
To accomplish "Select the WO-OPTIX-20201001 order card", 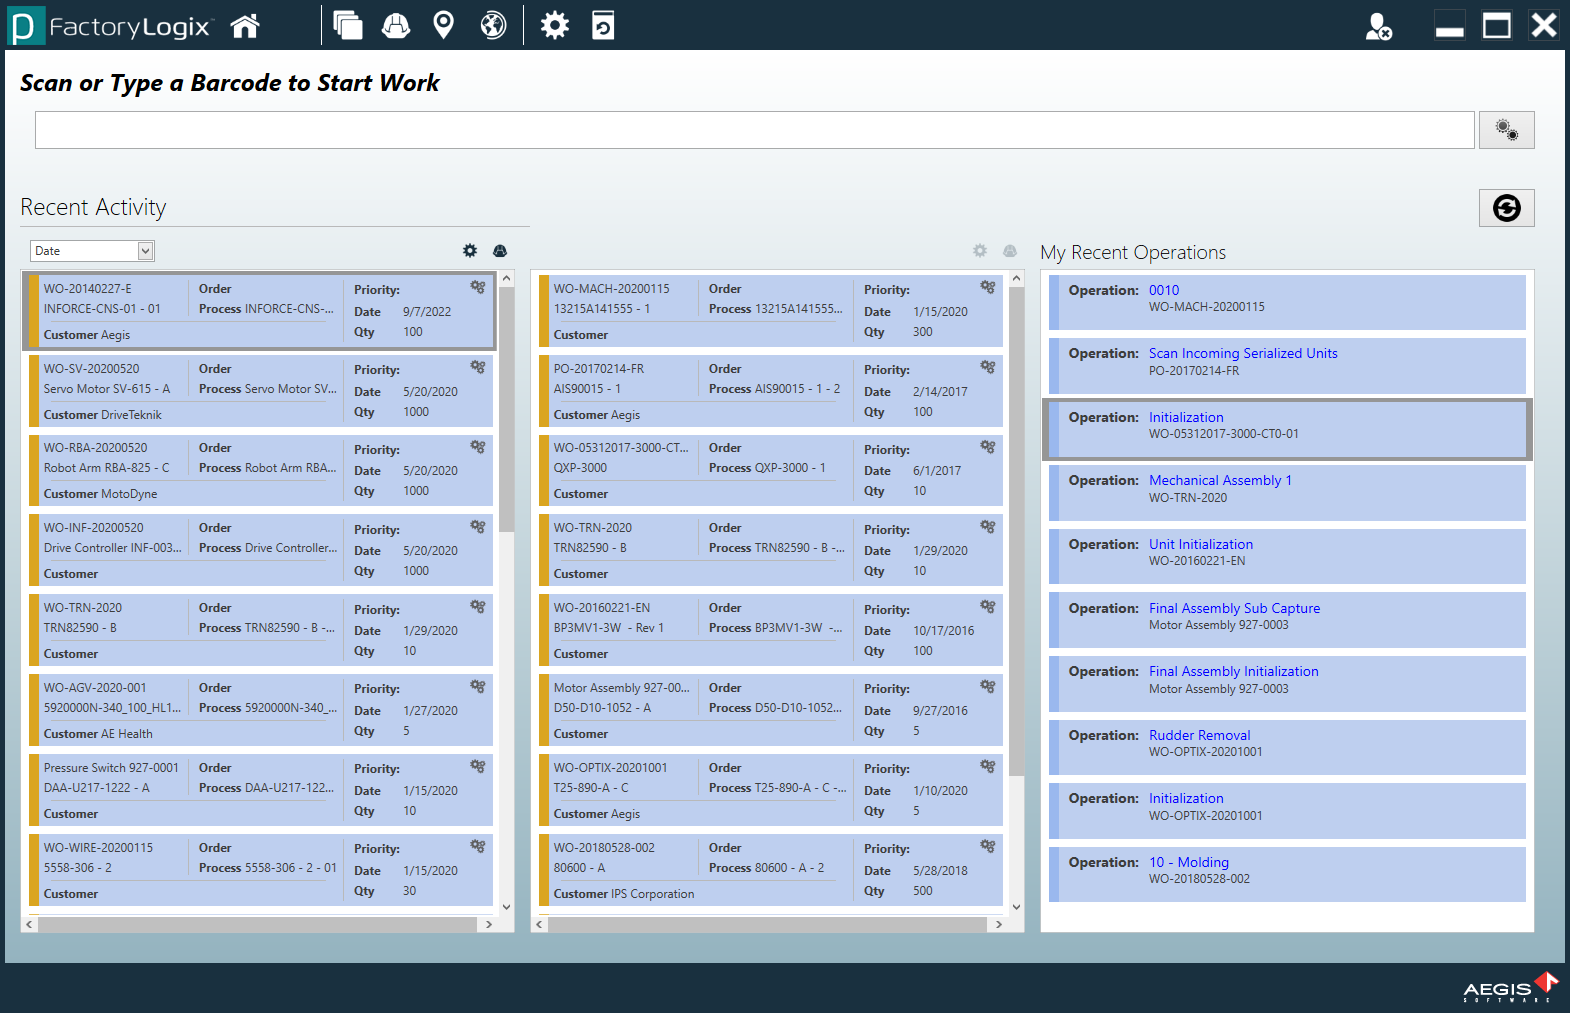I will pyautogui.click(x=768, y=790).
